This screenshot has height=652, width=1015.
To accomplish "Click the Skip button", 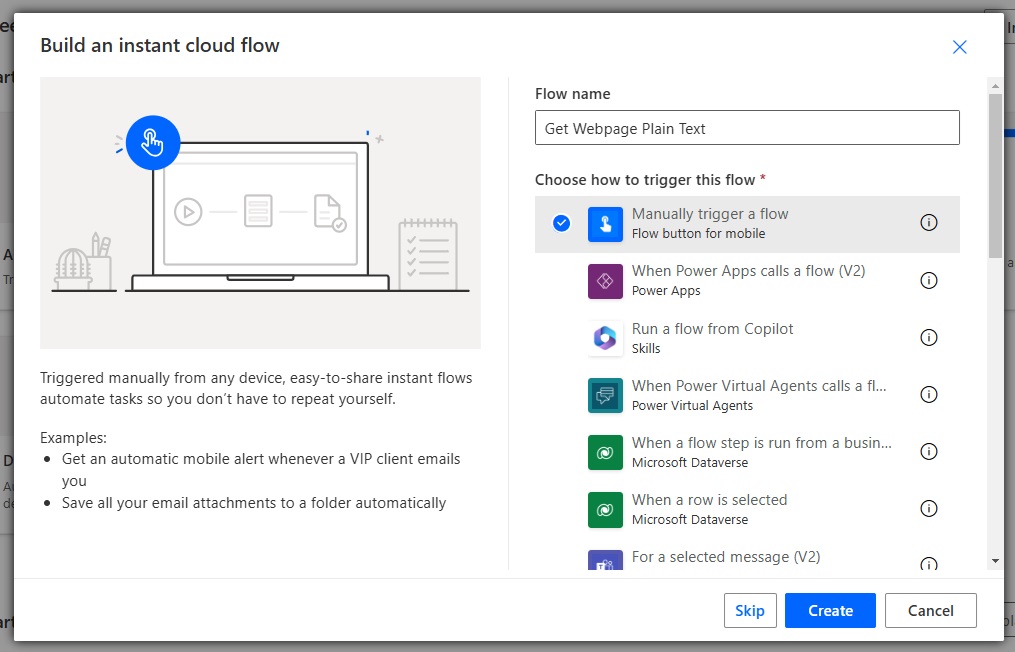I will pos(750,610).
